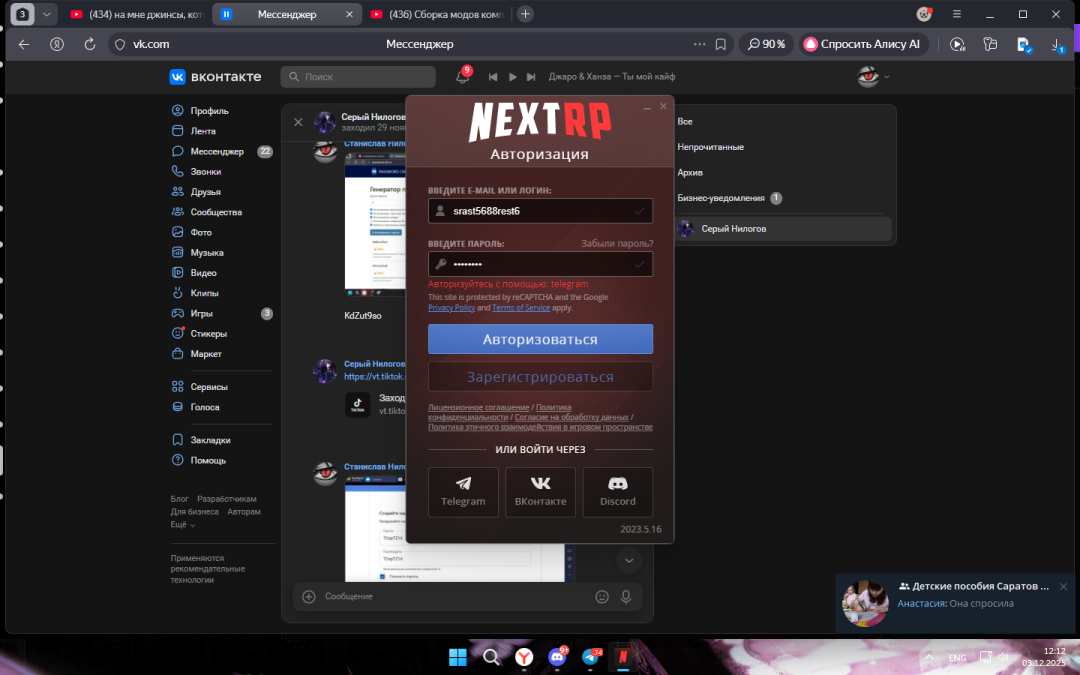This screenshot has width=1080, height=675.
Task: Click the emoji icon in message field
Action: pos(602,596)
